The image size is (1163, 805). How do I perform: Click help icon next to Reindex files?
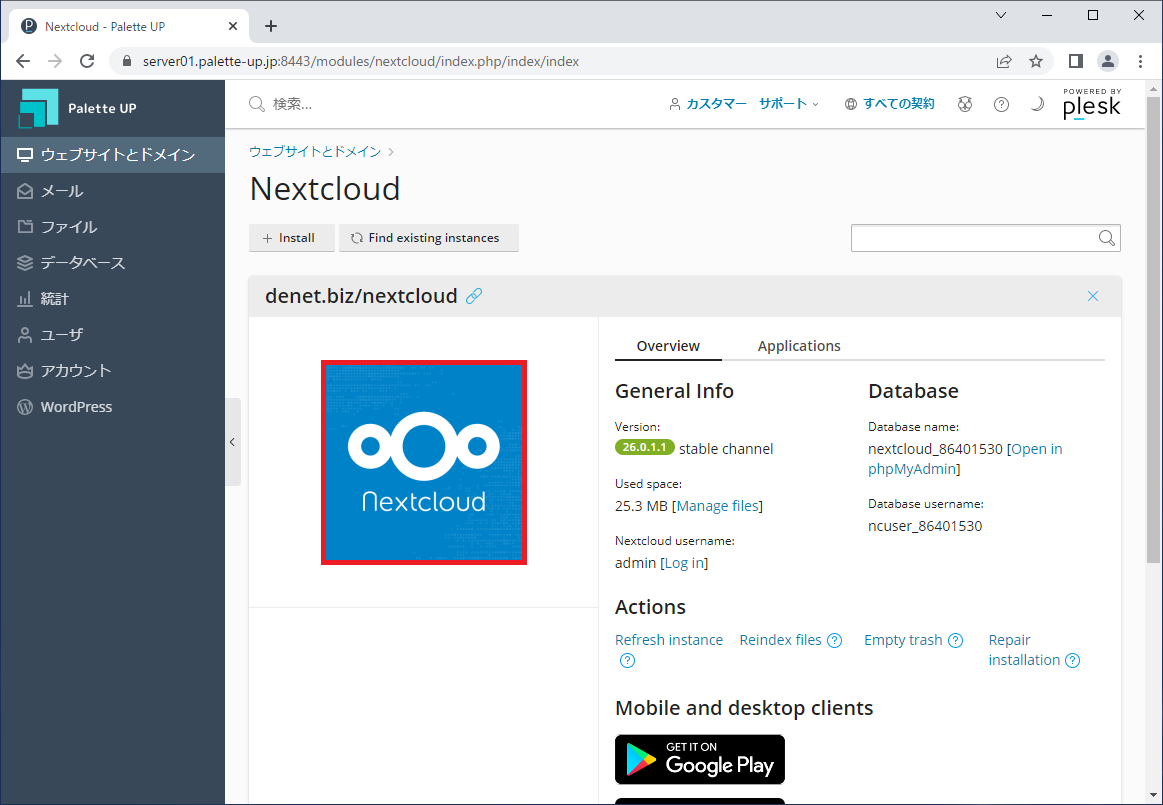point(834,640)
